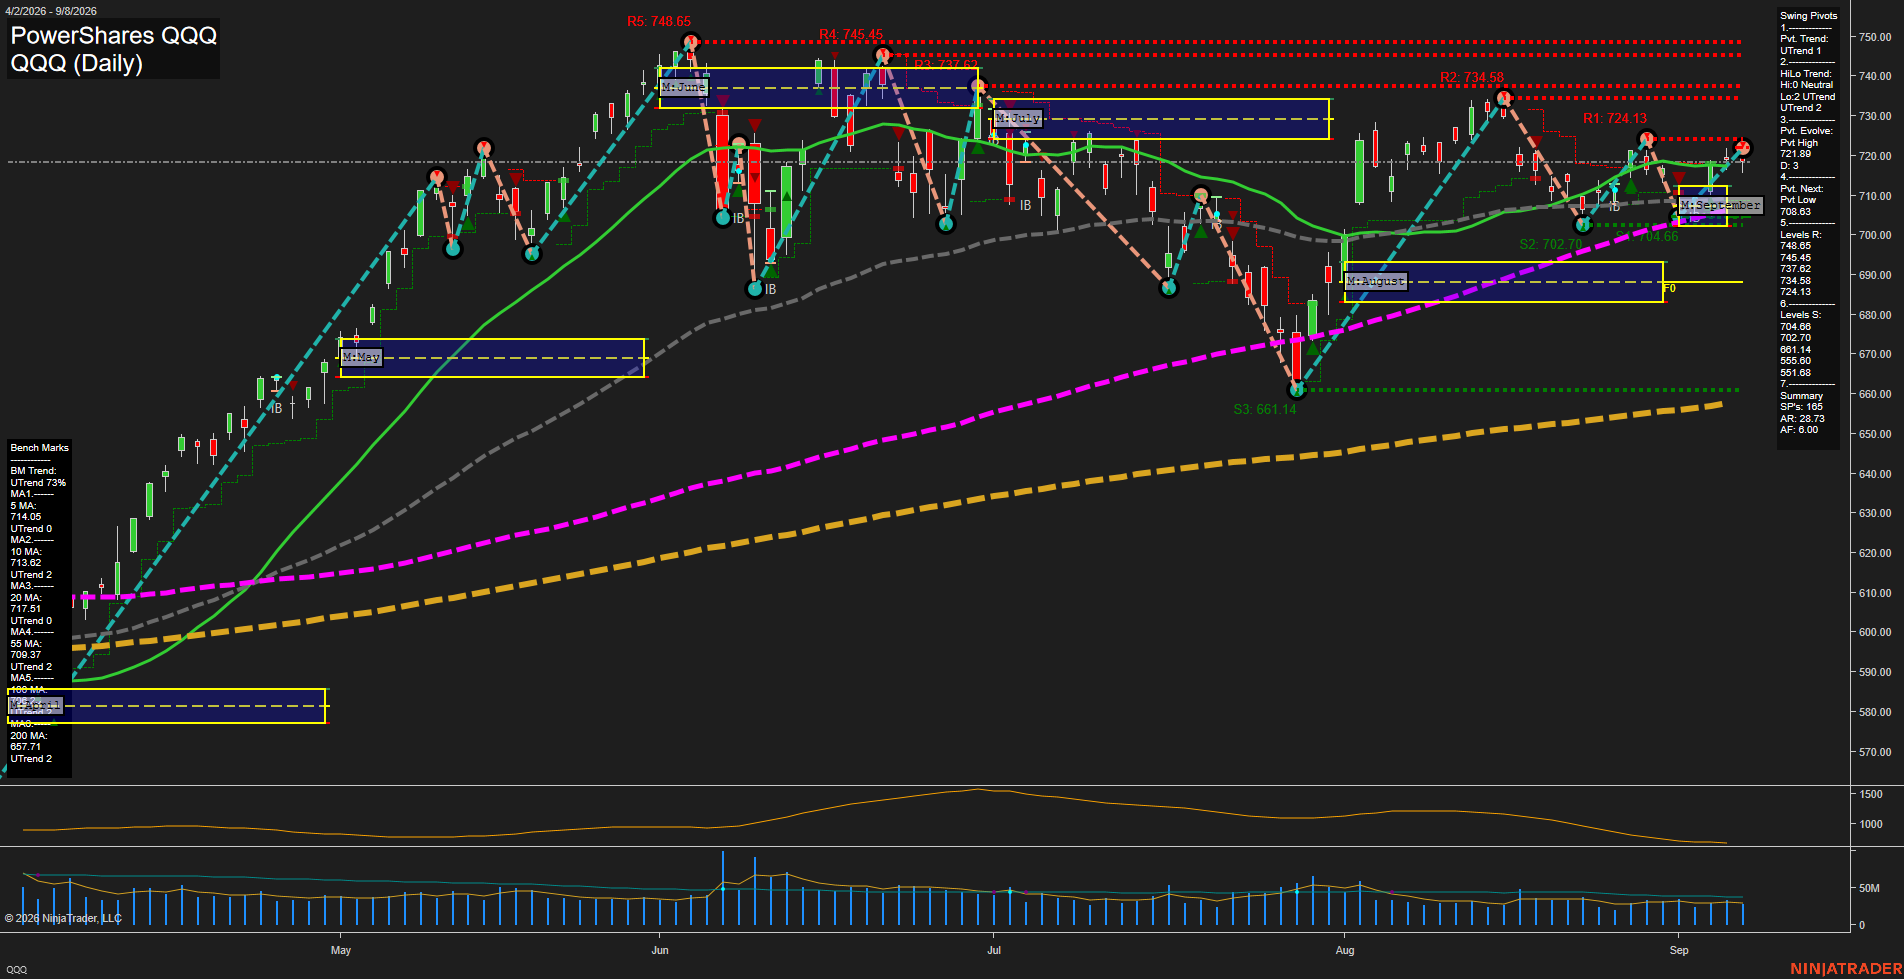Click the Bench Marks panel heading
The width and height of the screenshot is (1904, 979).
[40, 448]
